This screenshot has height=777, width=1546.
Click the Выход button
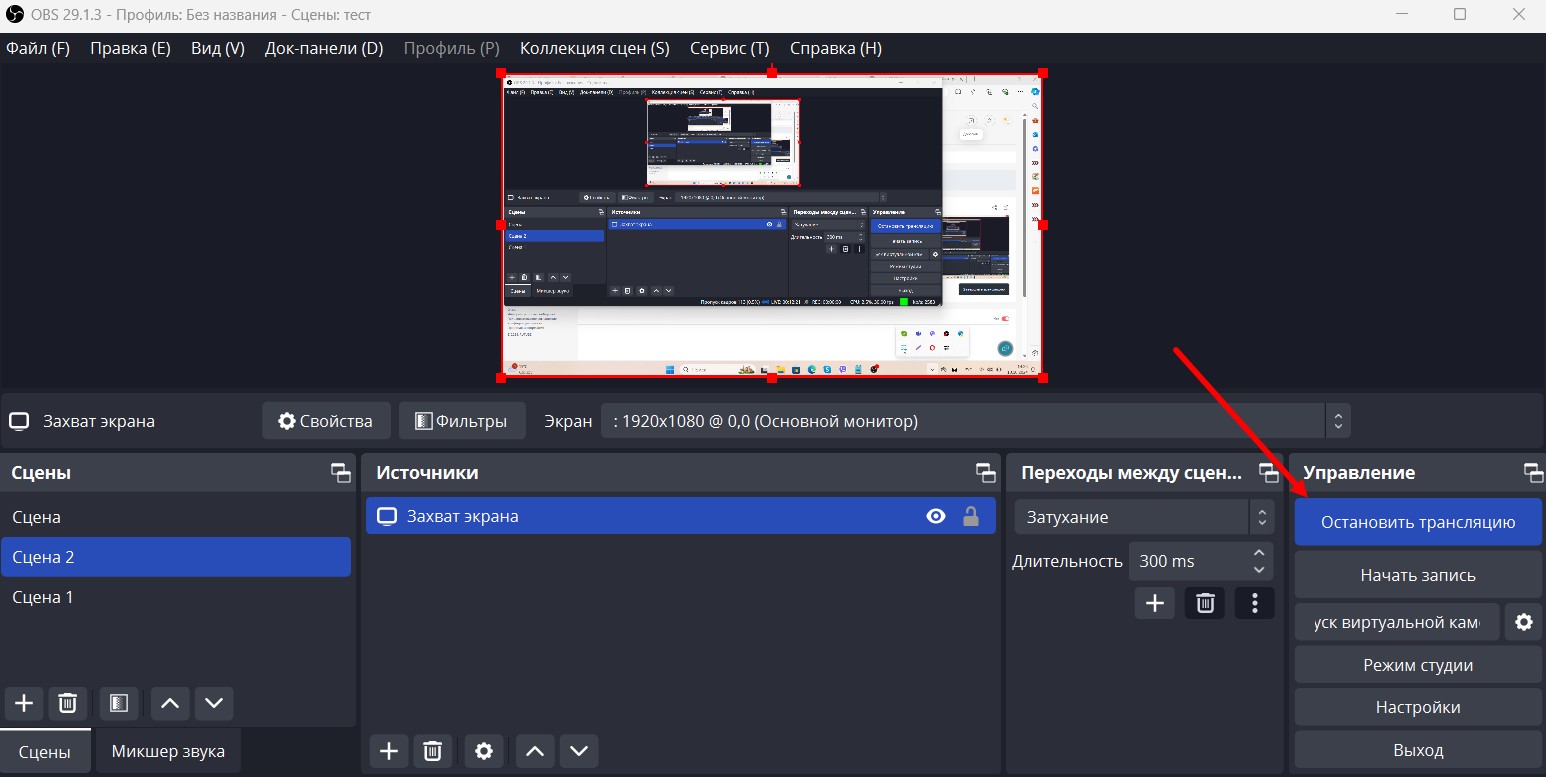click(x=1418, y=749)
